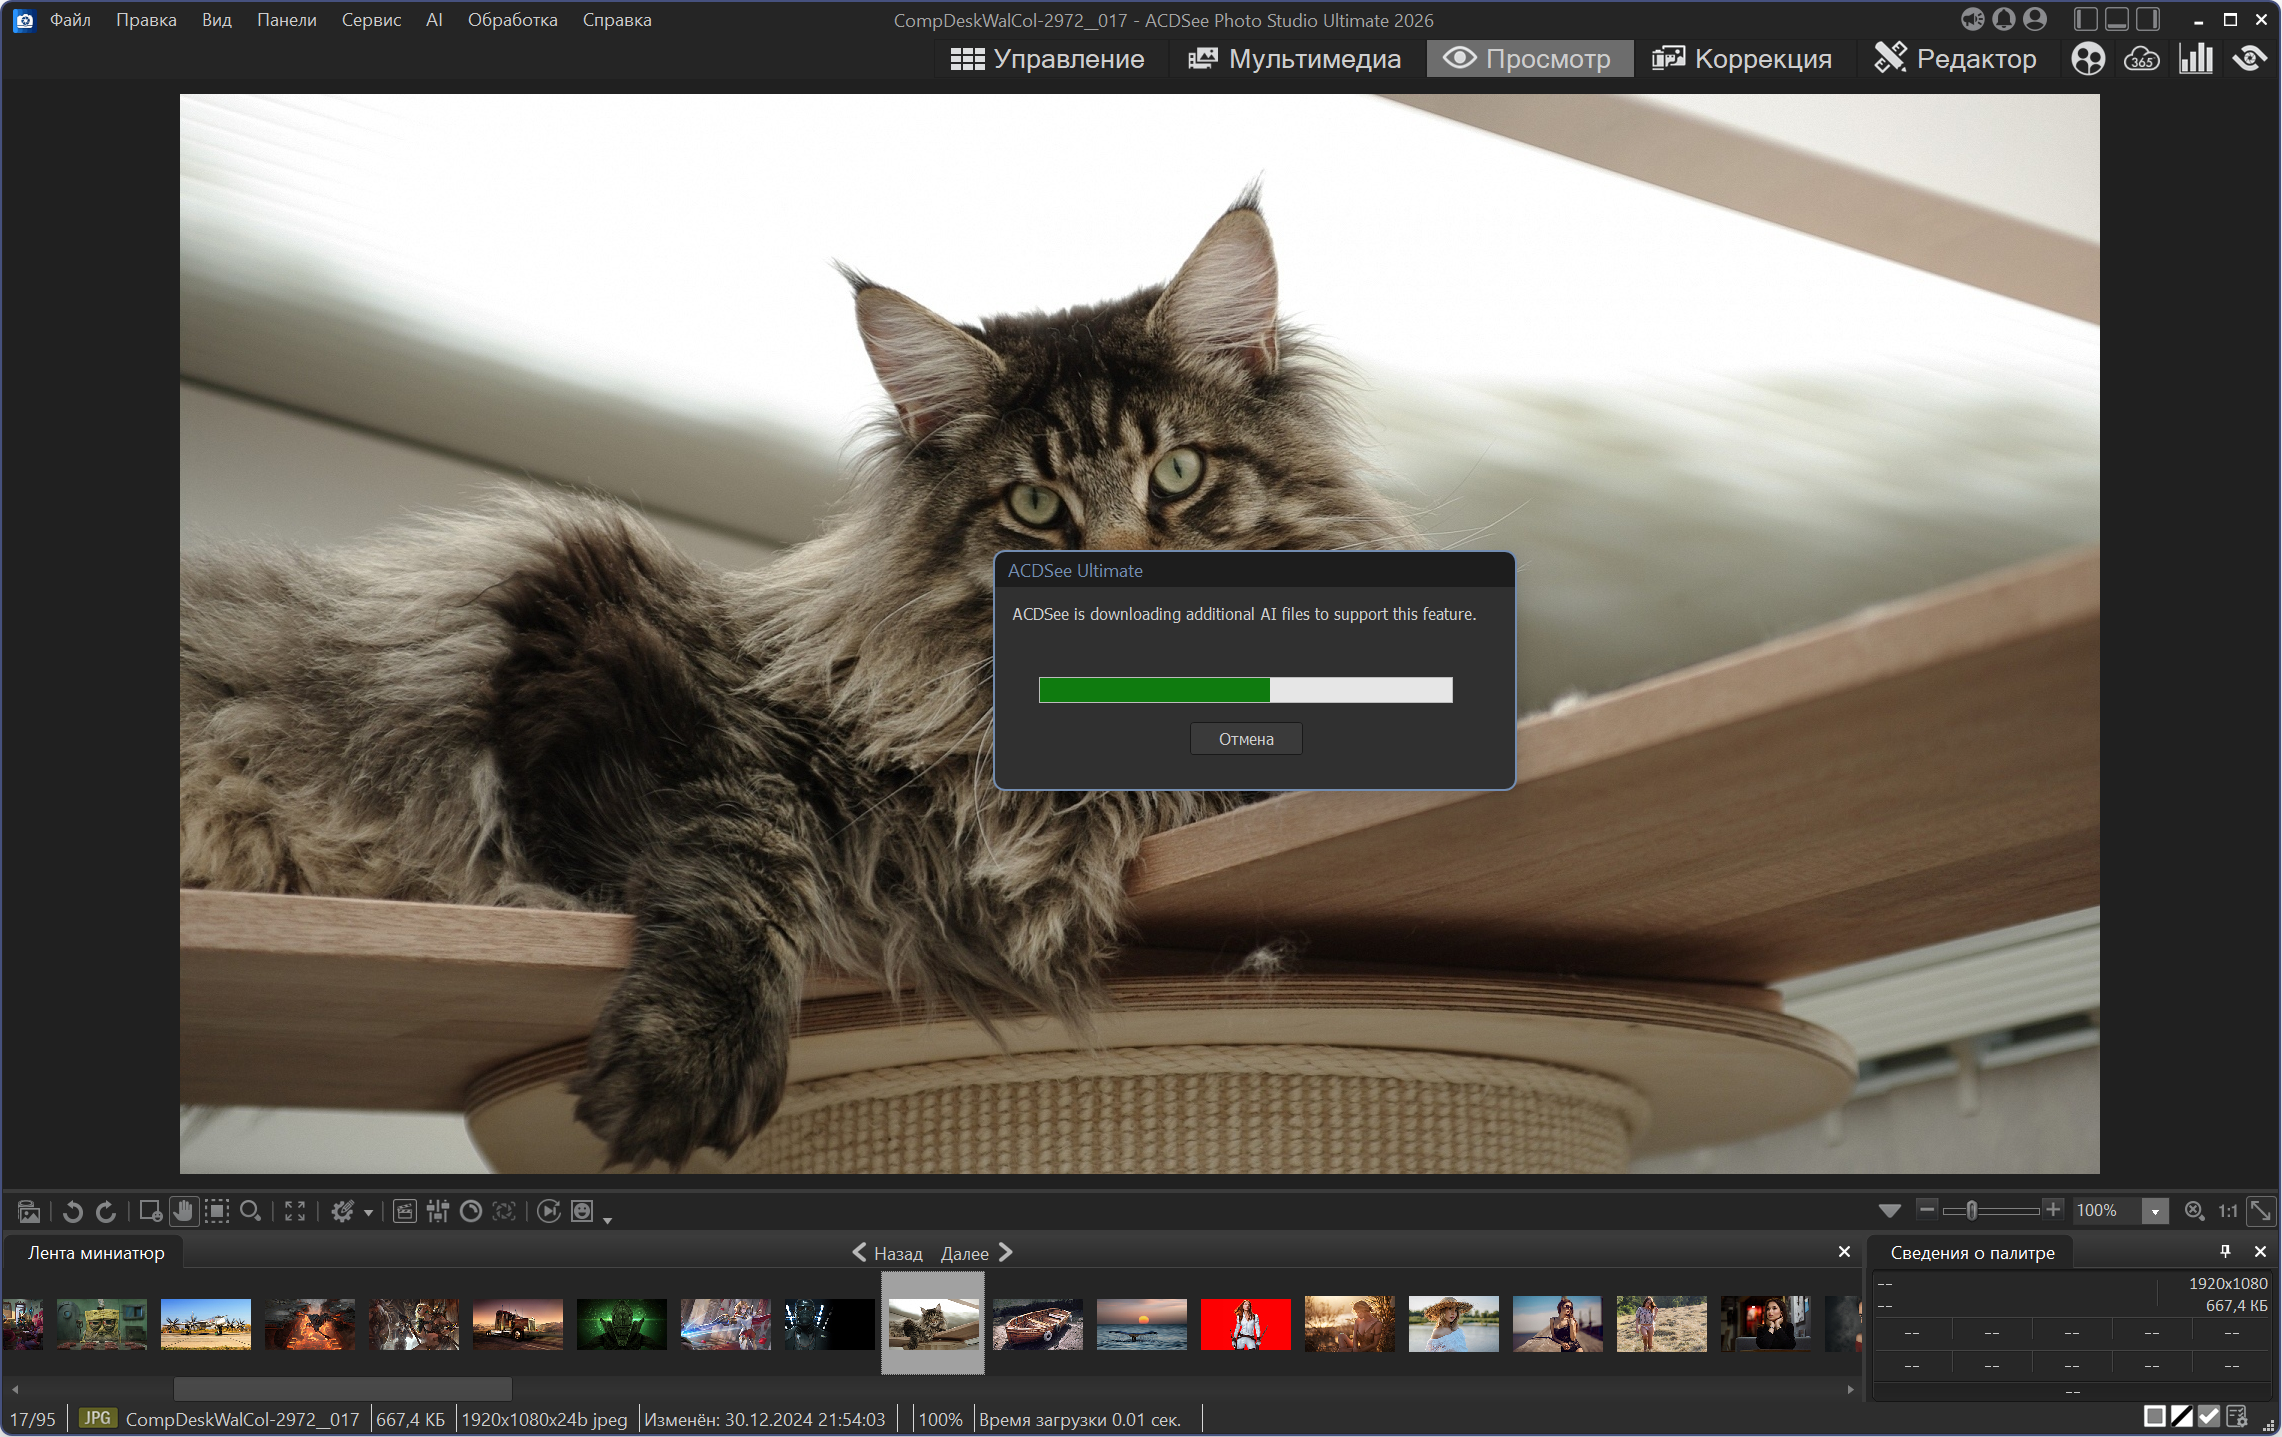Viewport: 2282px width, 1437px height.
Task: Open the zoom percentage dropdown
Action: tap(2154, 1211)
